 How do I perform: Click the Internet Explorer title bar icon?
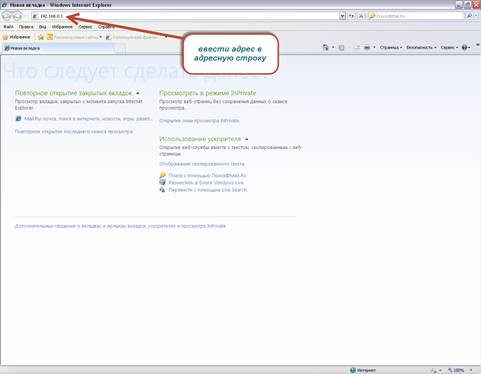(x=4, y=5)
